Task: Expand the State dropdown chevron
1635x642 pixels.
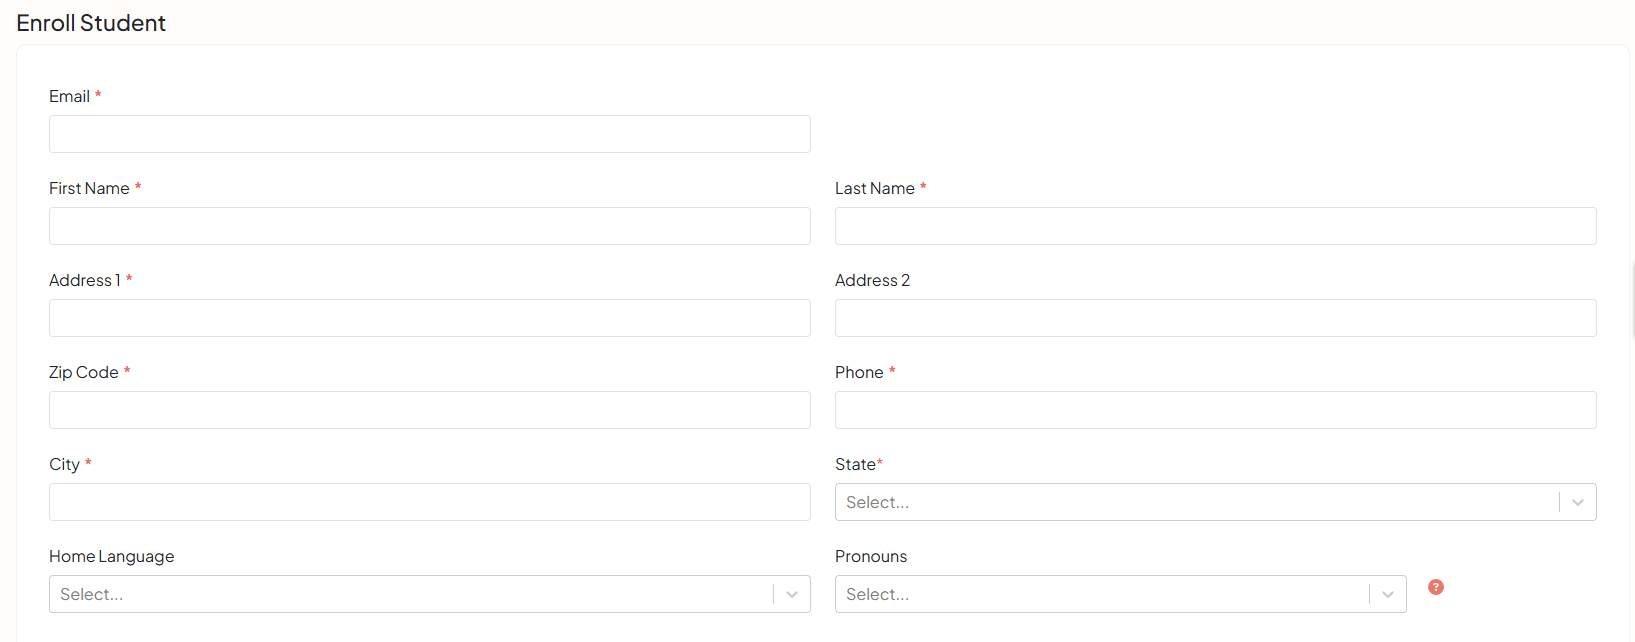Action: point(1578,502)
